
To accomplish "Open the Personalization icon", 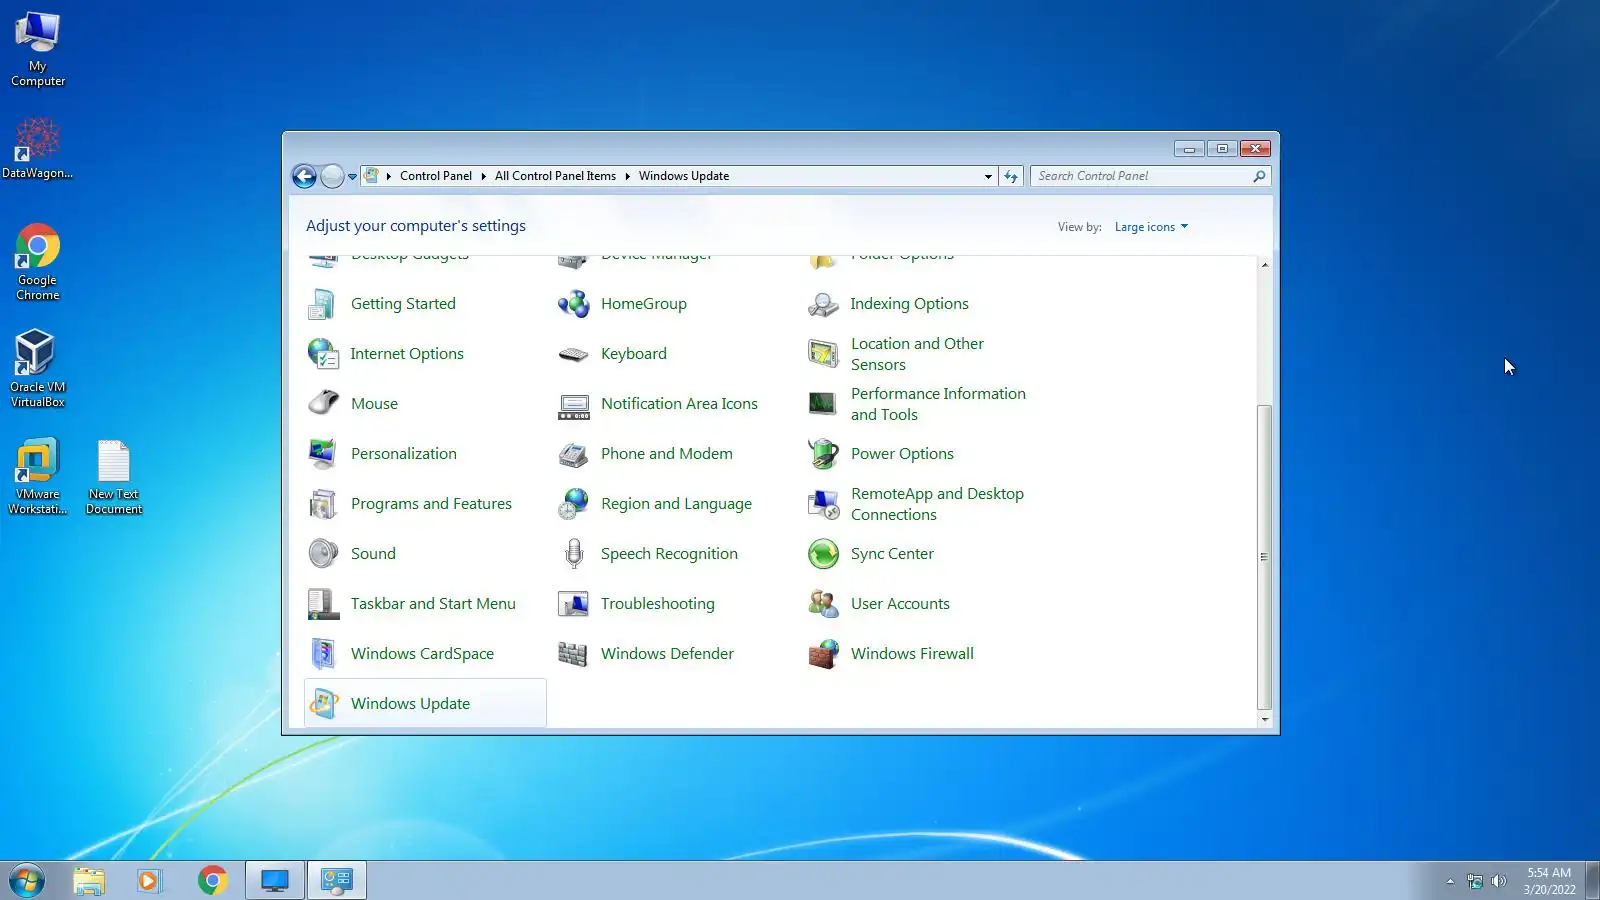I will (x=322, y=454).
